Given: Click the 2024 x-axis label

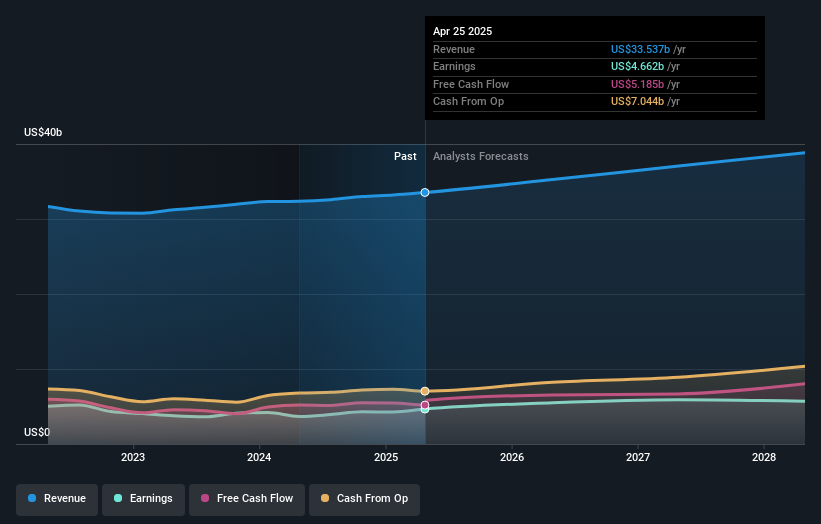Looking at the screenshot, I should coord(259,457).
